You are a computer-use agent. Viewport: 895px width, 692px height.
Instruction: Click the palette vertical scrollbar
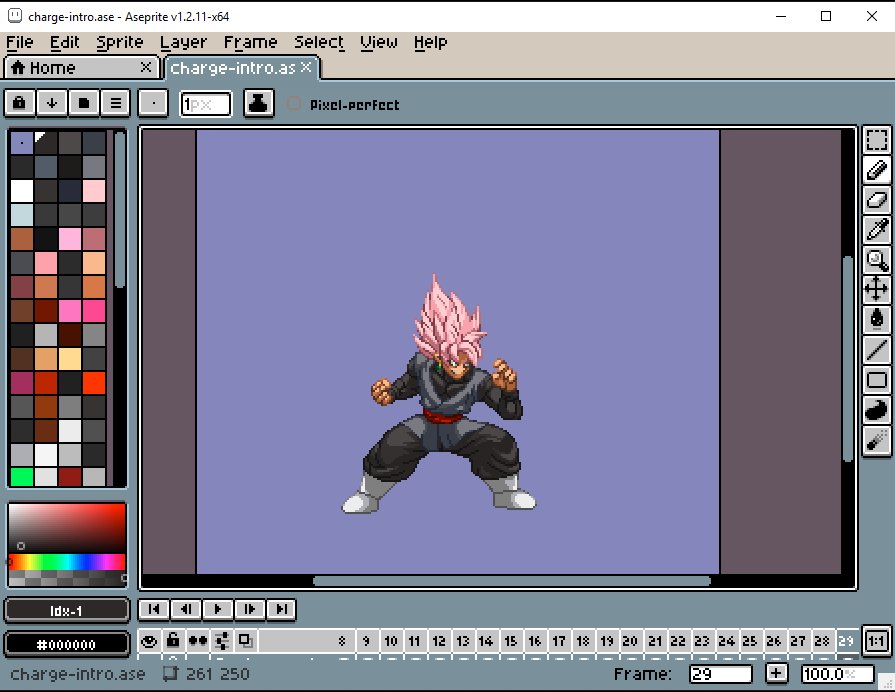[x=119, y=210]
